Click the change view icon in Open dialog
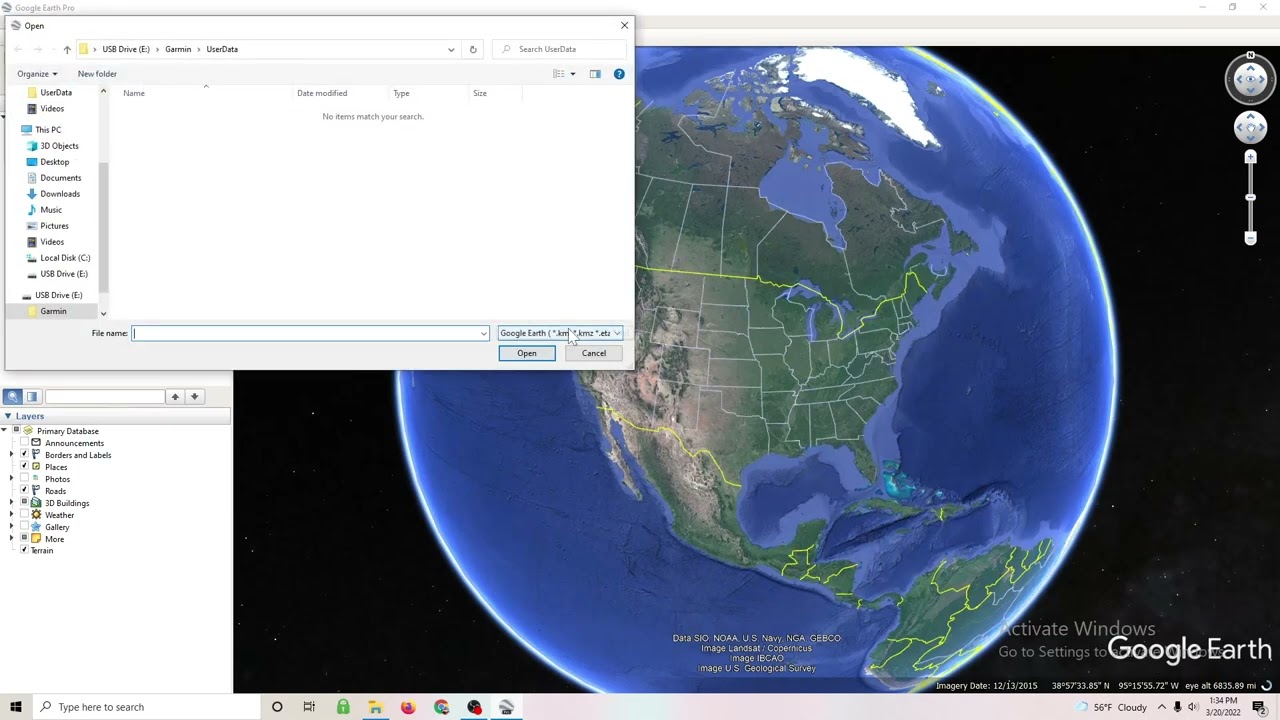 (559, 74)
